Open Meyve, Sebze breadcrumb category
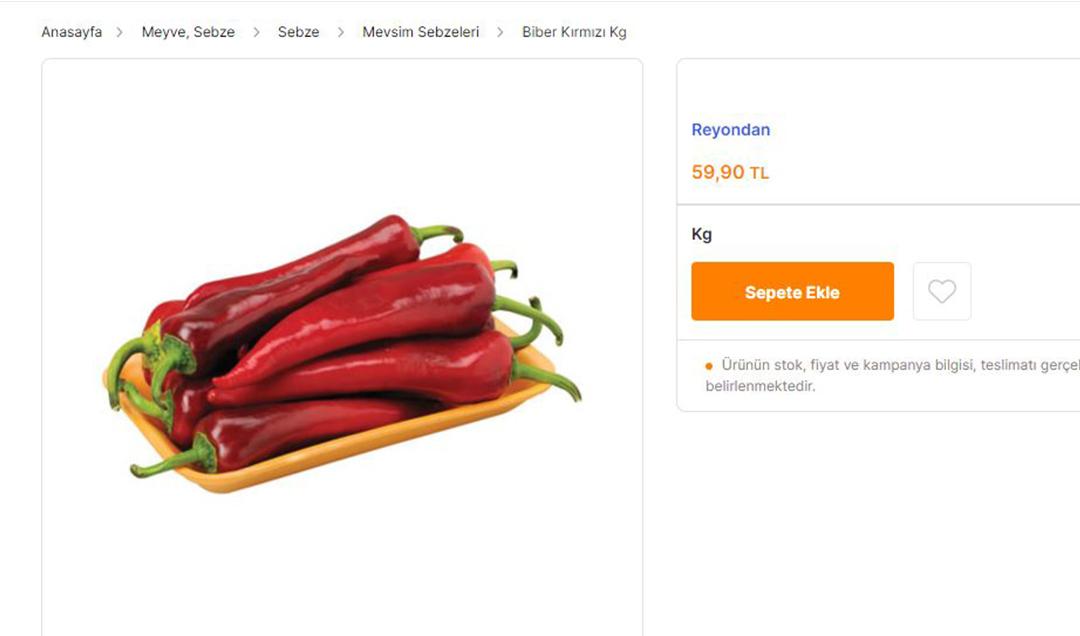1080x636 pixels. (x=188, y=32)
